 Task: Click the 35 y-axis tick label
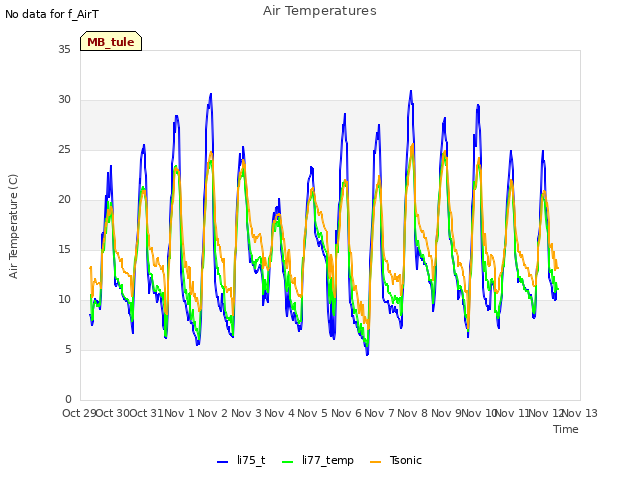click(x=64, y=49)
